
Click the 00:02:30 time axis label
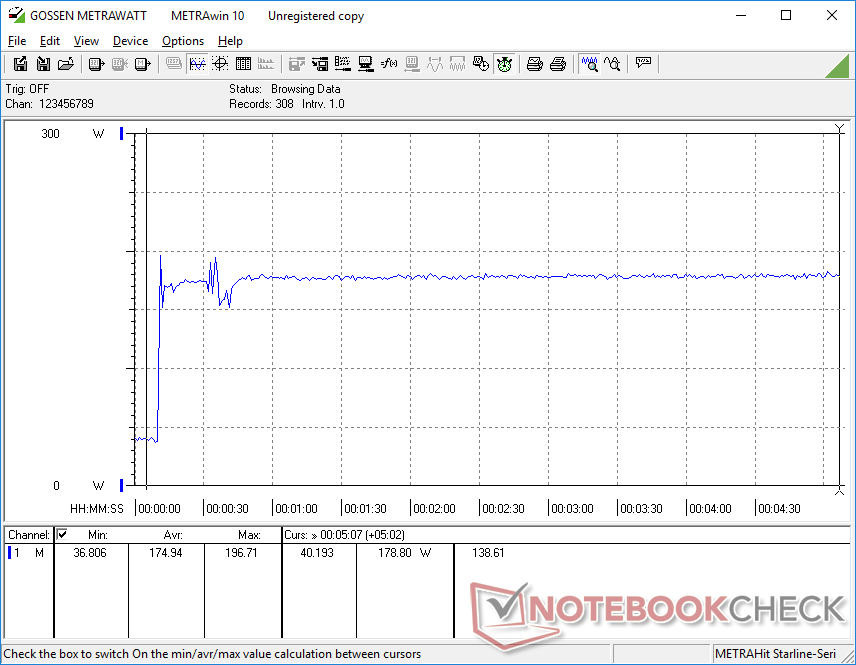coord(503,509)
